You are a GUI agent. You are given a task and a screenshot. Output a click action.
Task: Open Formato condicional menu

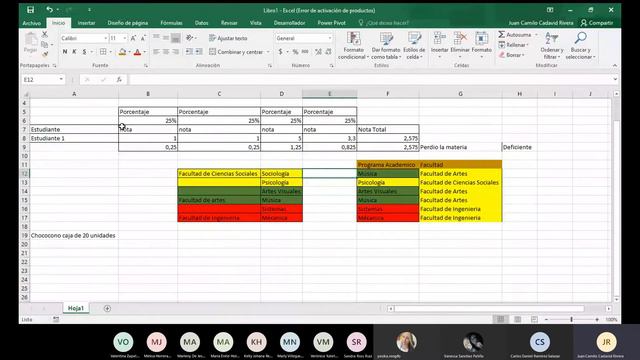point(353,45)
